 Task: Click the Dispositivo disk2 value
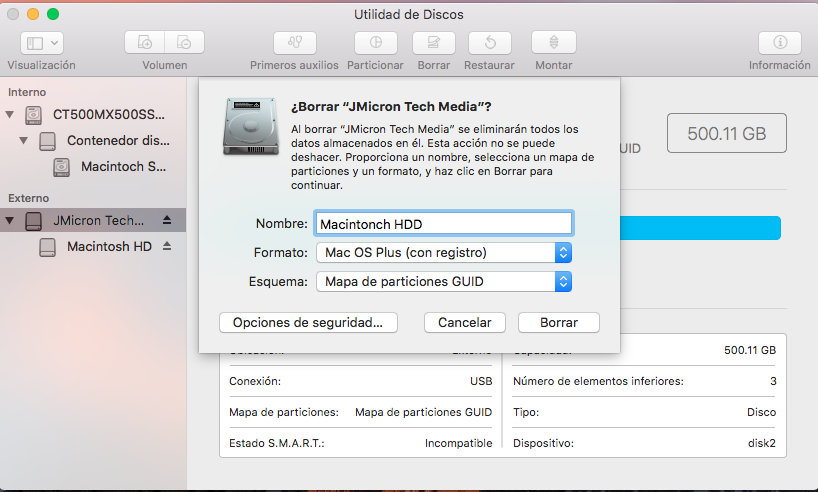point(762,443)
